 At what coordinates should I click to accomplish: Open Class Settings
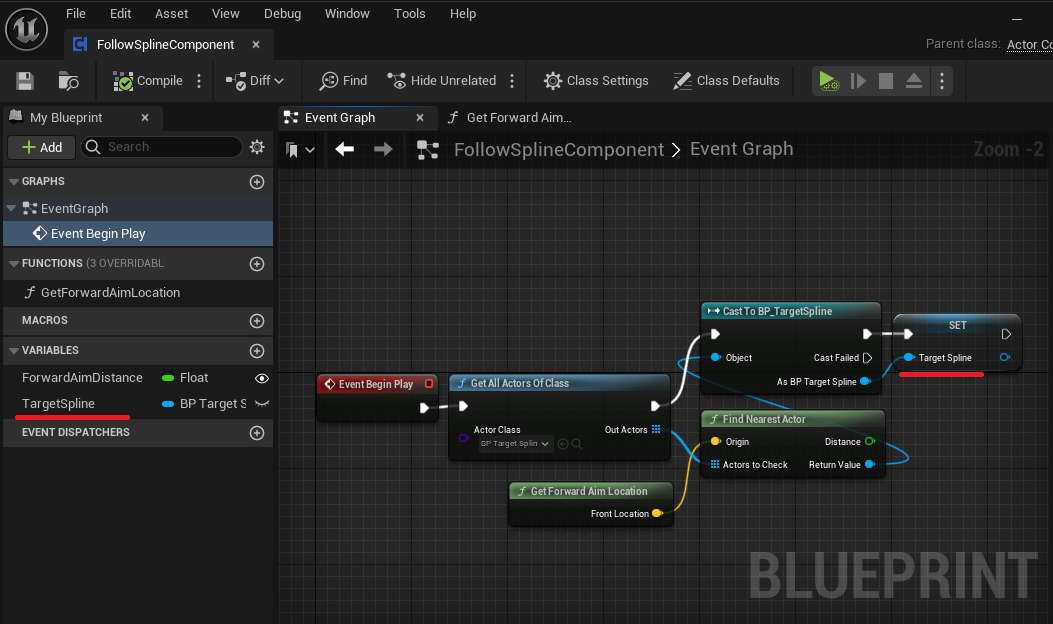(x=596, y=81)
